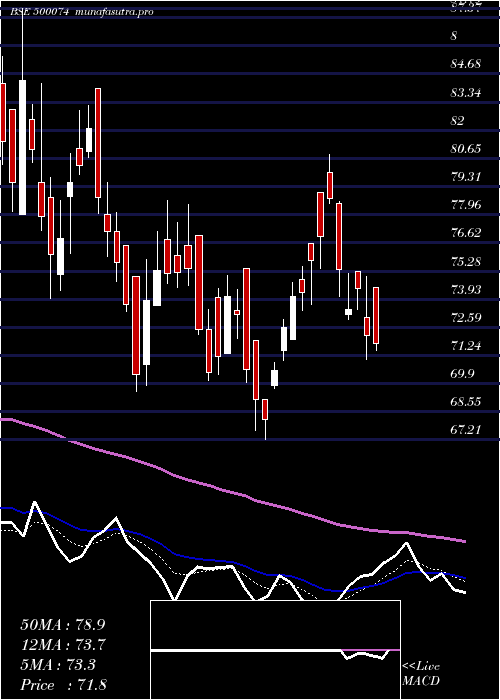This screenshot has width=500, height=700.
Task: Click the <<Live MACD label
Action: pos(421,674)
